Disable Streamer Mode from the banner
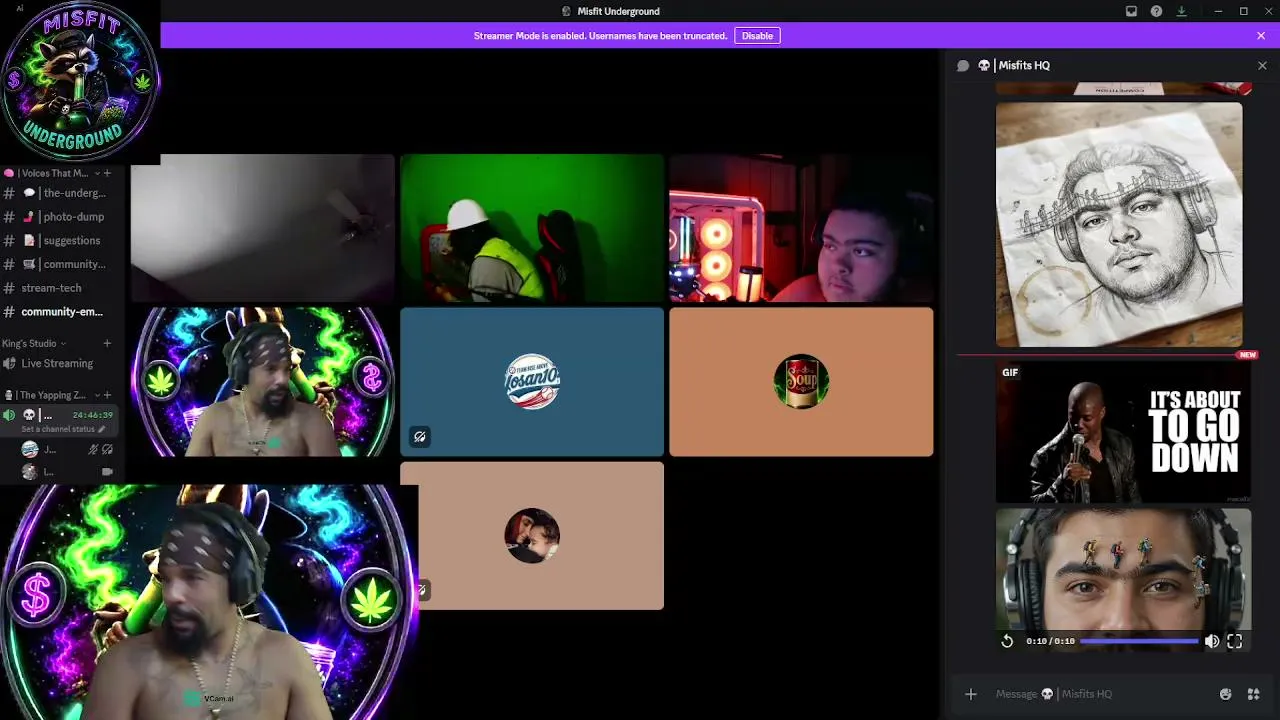 tap(757, 36)
